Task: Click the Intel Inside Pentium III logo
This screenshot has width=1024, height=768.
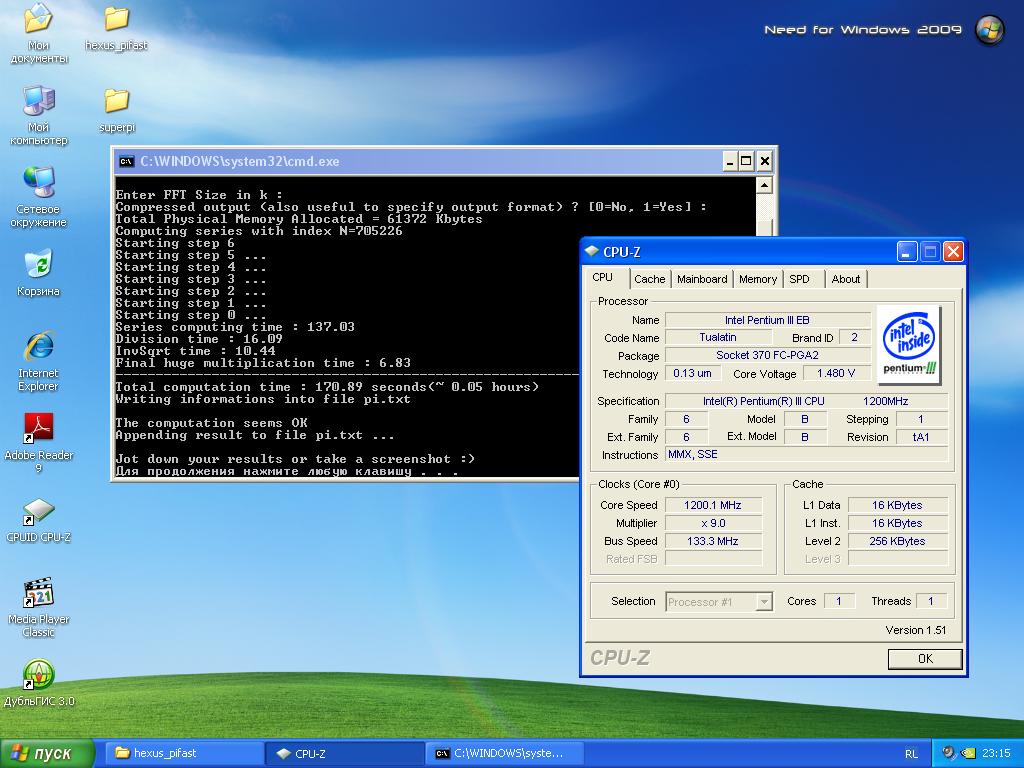Action: click(909, 345)
